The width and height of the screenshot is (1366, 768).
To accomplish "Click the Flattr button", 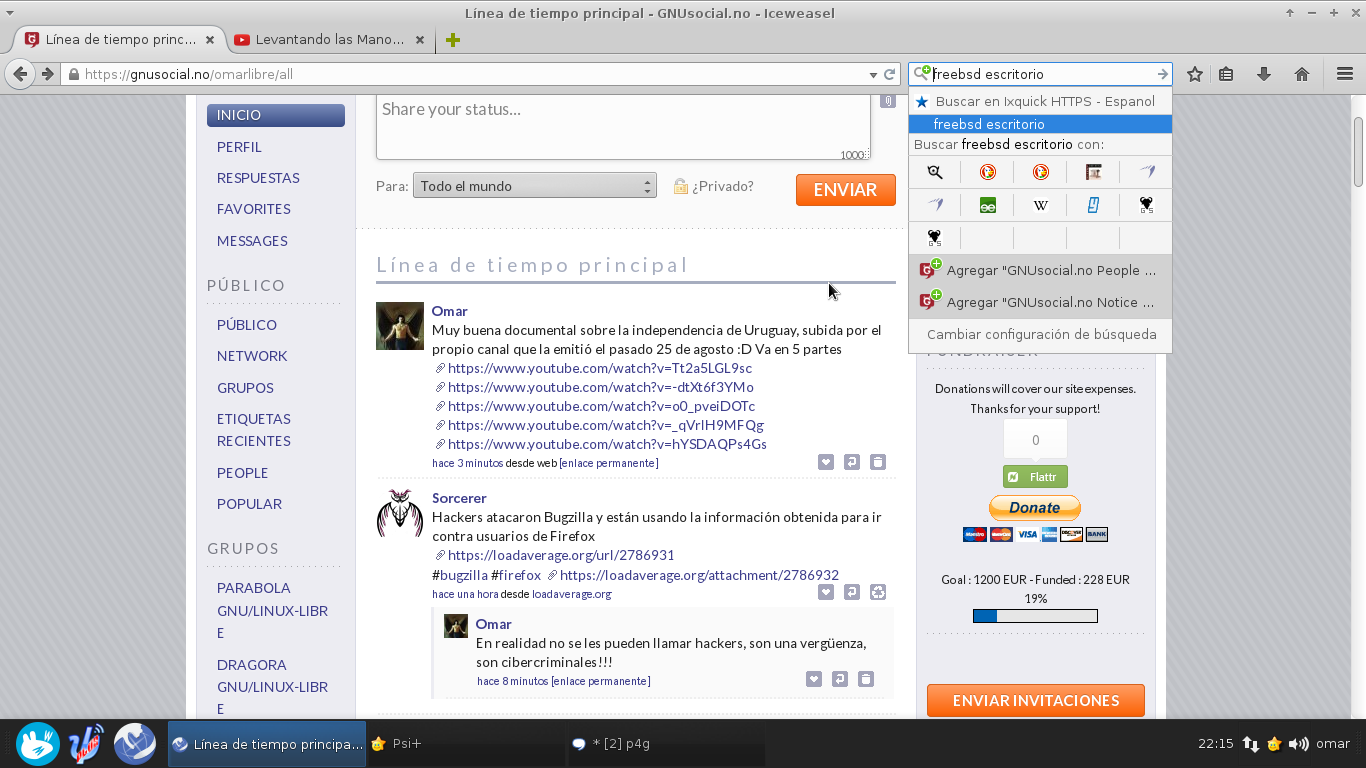I will [x=1035, y=477].
